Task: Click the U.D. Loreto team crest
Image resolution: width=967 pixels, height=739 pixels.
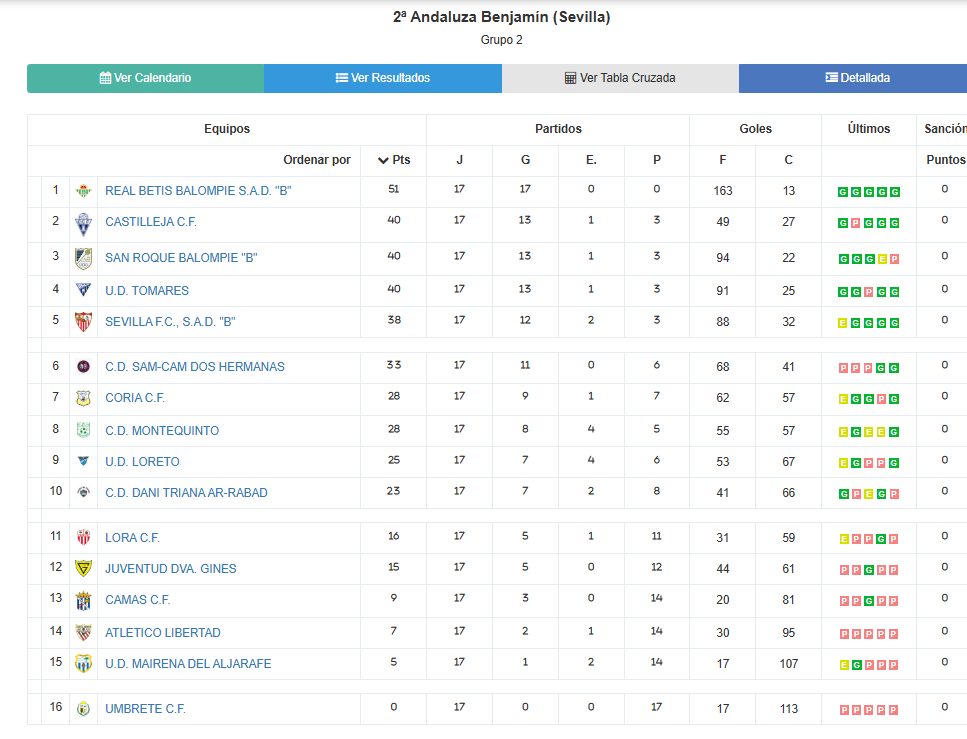Action: pyautogui.click(x=83, y=461)
